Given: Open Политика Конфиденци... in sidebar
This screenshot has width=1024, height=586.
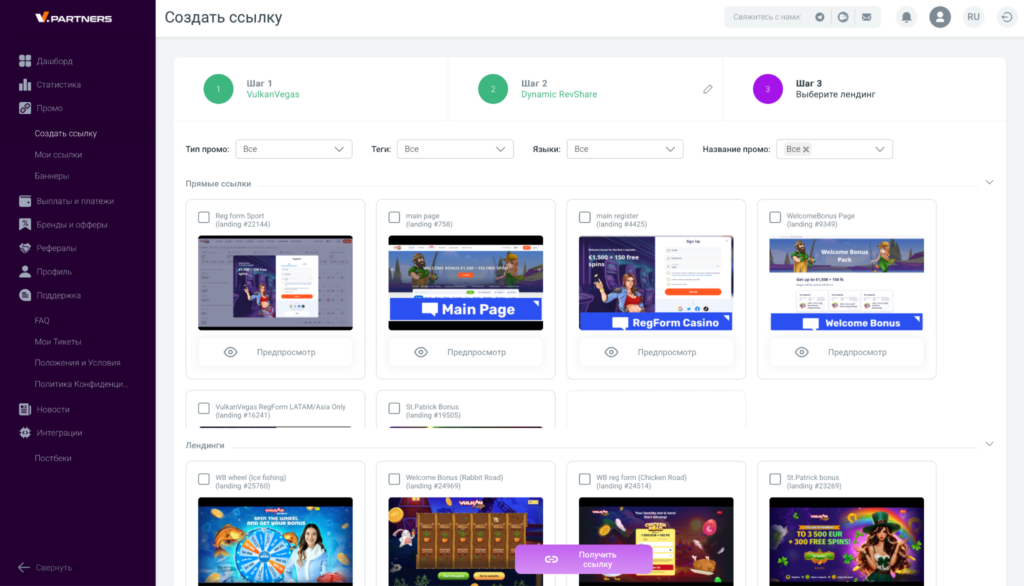Looking at the screenshot, I should [81, 384].
